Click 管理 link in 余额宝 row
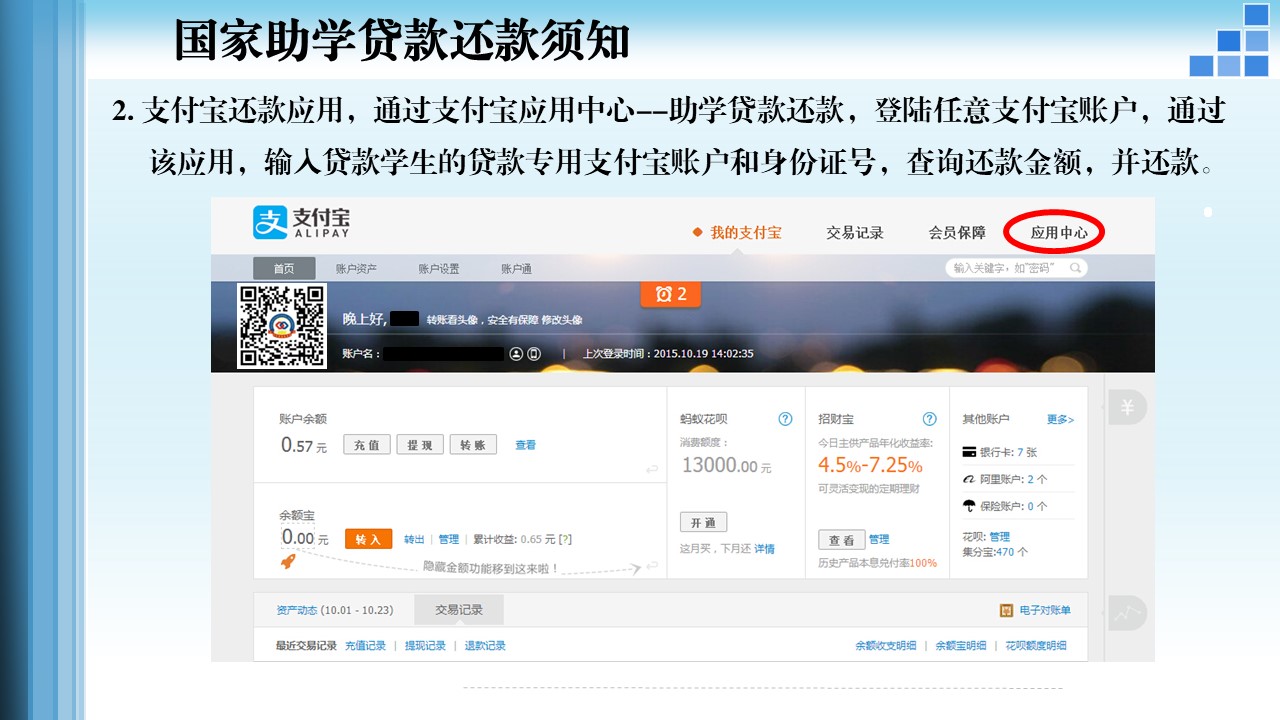This screenshot has width=1280, height=720. point(448,539)
